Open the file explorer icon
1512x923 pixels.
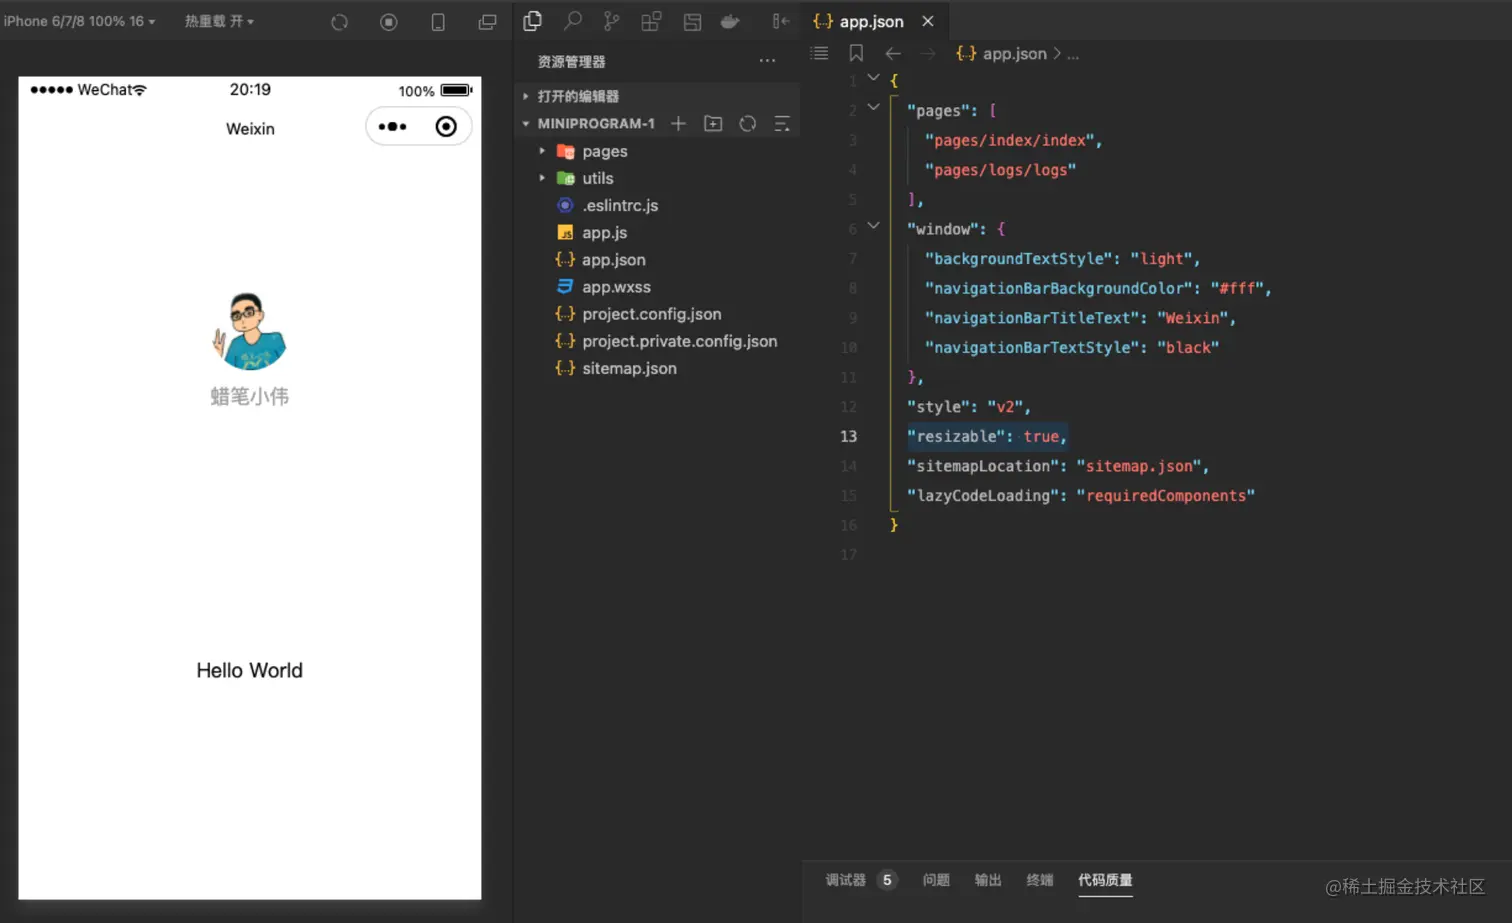(532, 21)
